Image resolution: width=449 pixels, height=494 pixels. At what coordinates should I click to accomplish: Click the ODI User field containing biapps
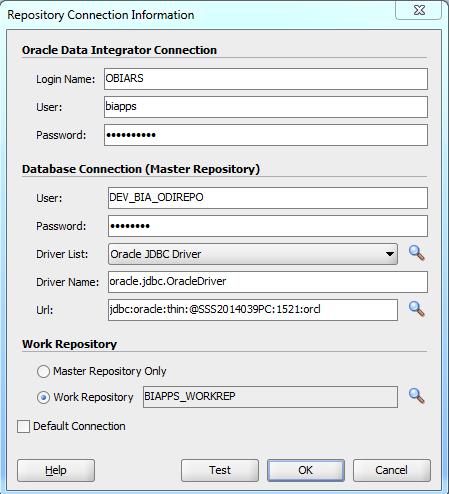coord(266,107)
